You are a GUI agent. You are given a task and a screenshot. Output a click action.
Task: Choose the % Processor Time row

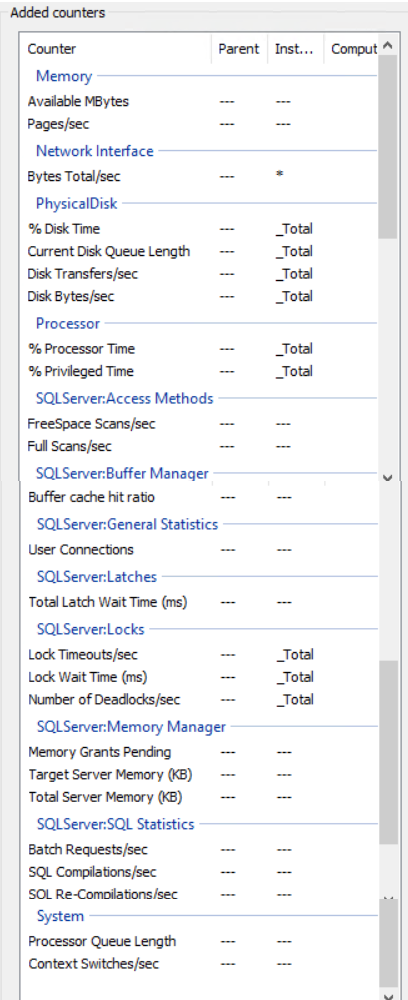click(x=201, y=349)
